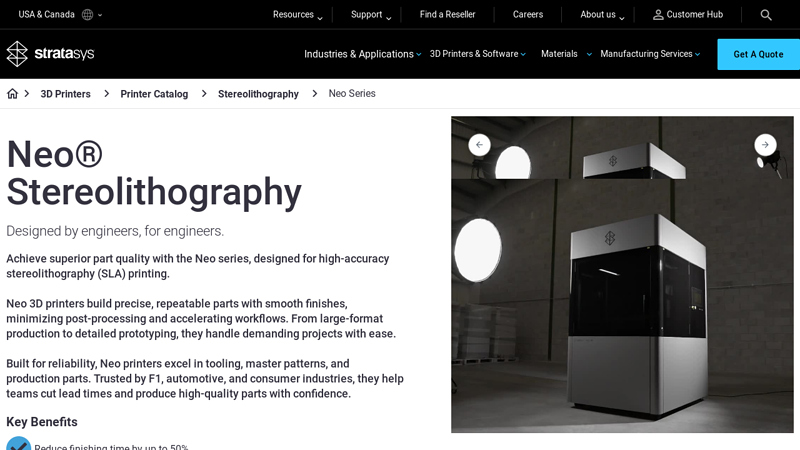Expand the USA & Canada region selector
Image resolution: width=800 pixels, height=450 pixels.
tap(60, 15)
